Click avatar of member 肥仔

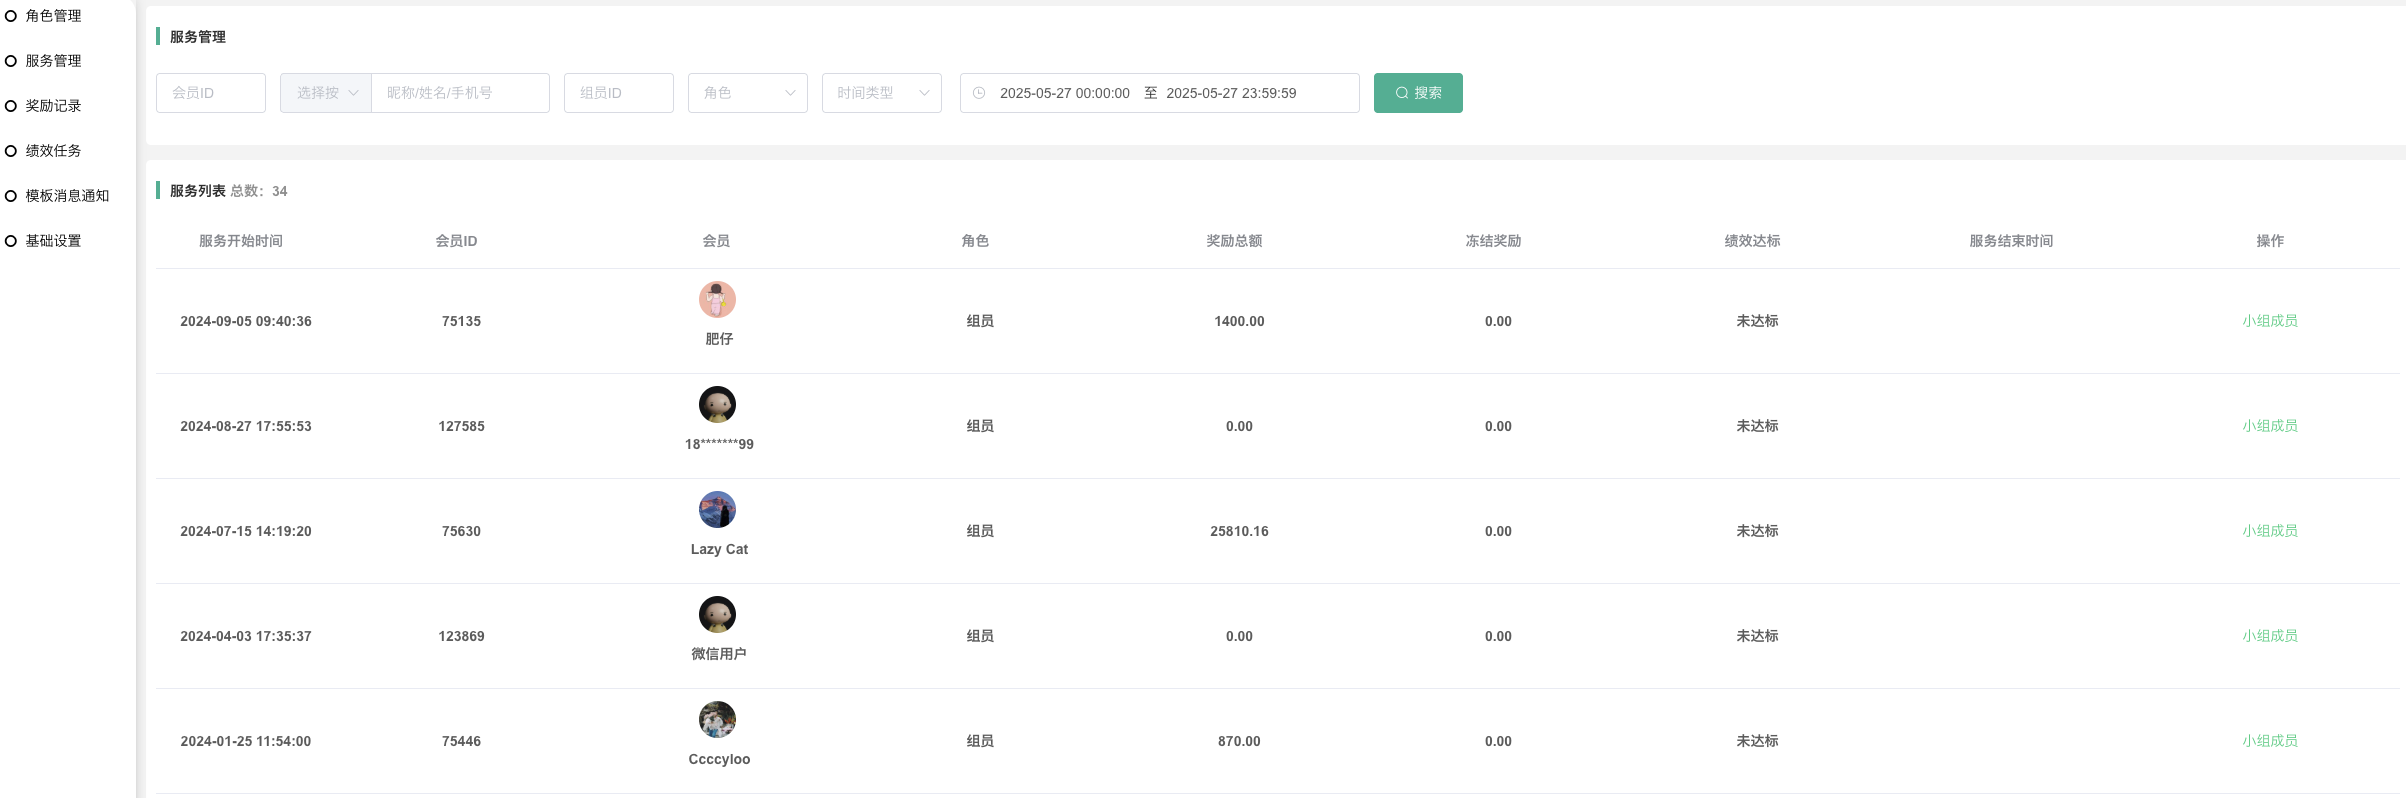pyautogui.click(x=717, y=300)
